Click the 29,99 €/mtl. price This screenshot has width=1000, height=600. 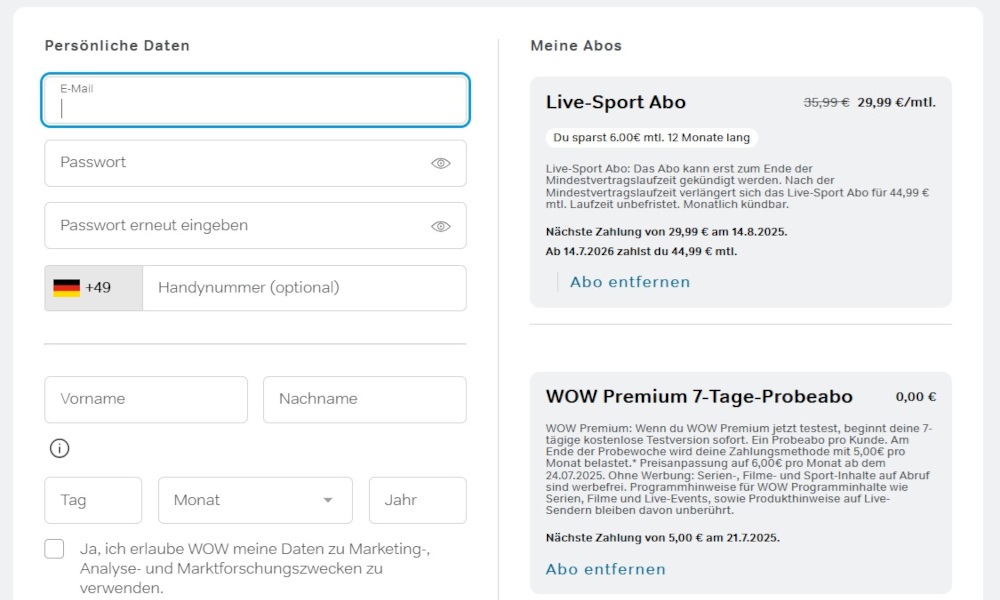tap(897, 102)
